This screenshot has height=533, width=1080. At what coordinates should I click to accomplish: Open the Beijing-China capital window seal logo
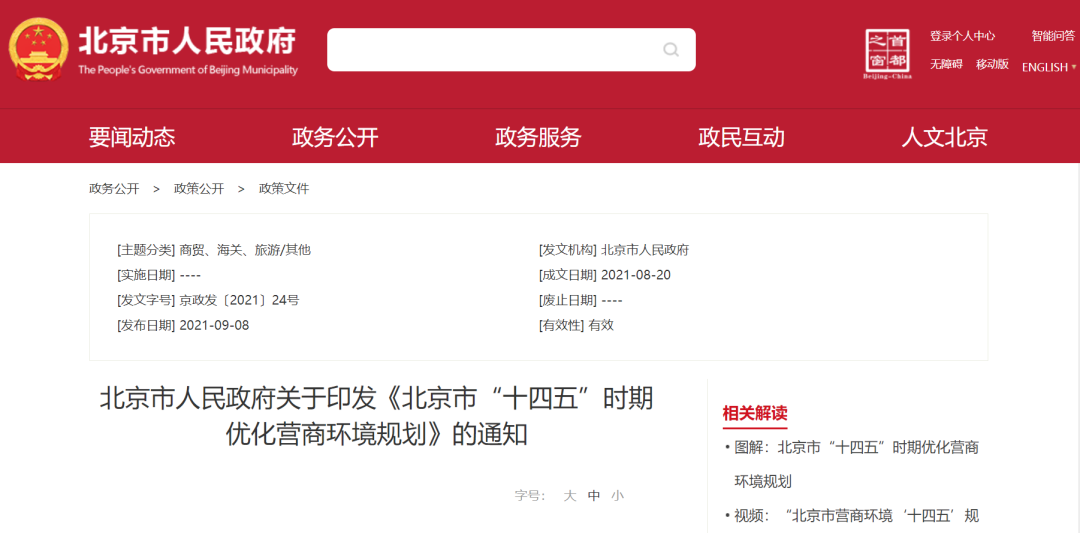tap(887, 54)
